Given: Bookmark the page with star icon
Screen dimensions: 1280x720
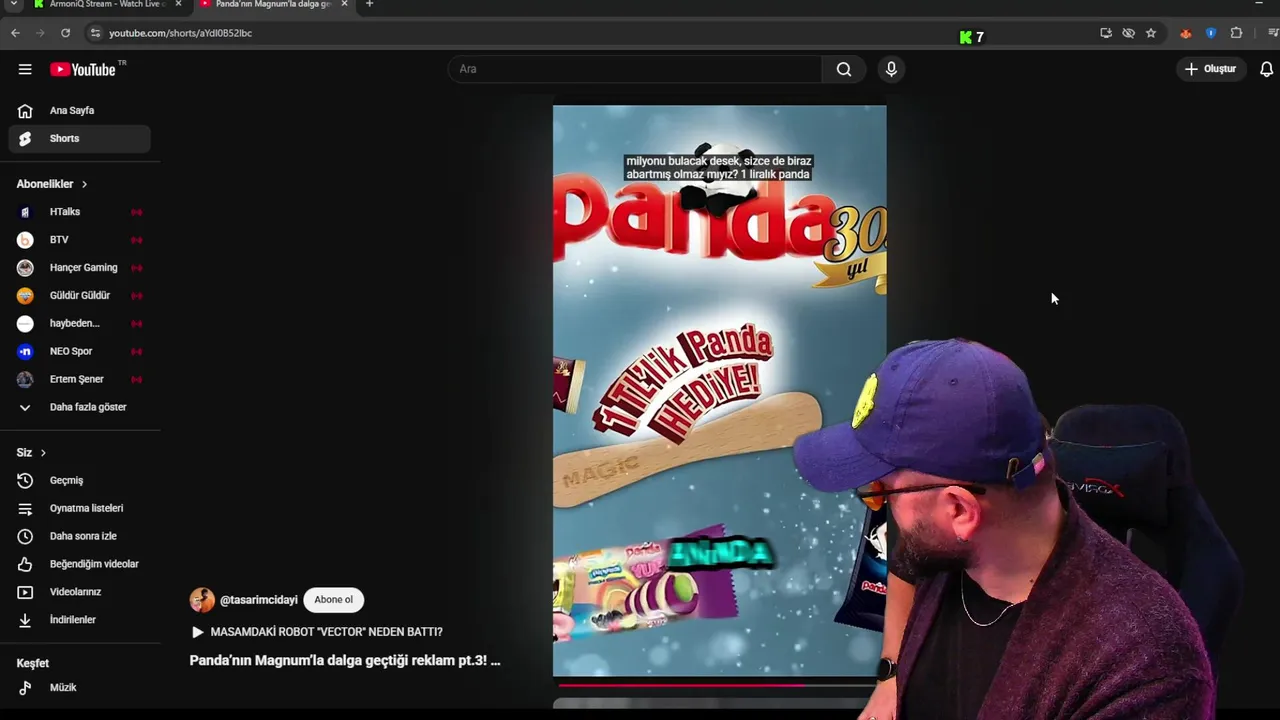Looking at the screenshot, I should (1151, 33).
